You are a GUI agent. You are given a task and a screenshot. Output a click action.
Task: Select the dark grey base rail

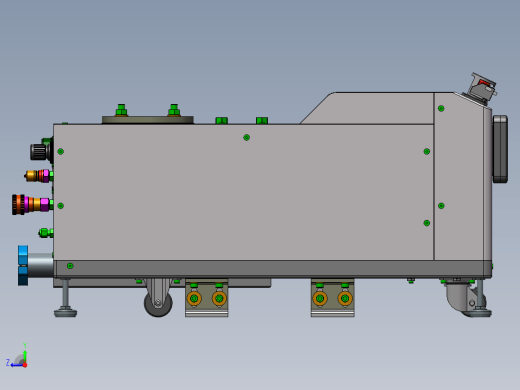coord(273,269)
